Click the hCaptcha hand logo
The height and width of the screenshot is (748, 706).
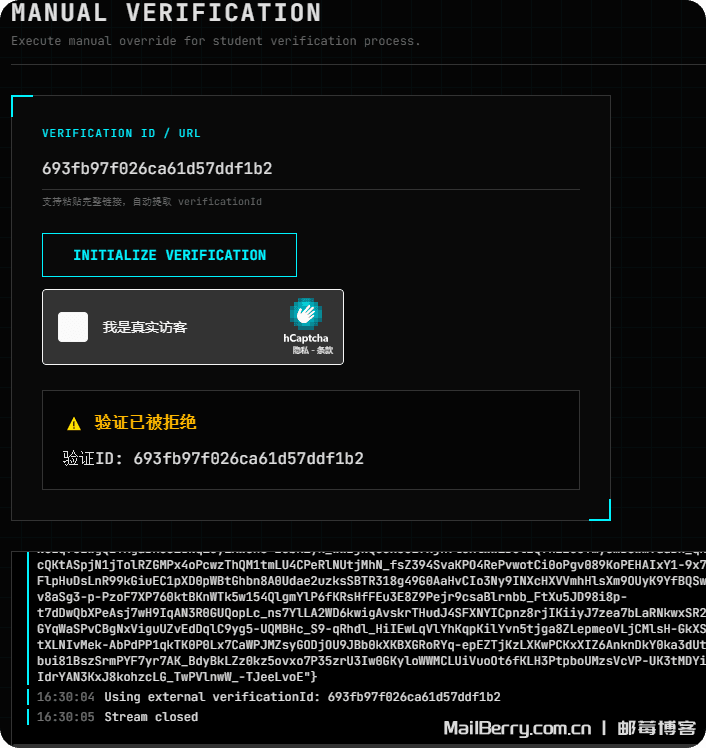(305, 314)
